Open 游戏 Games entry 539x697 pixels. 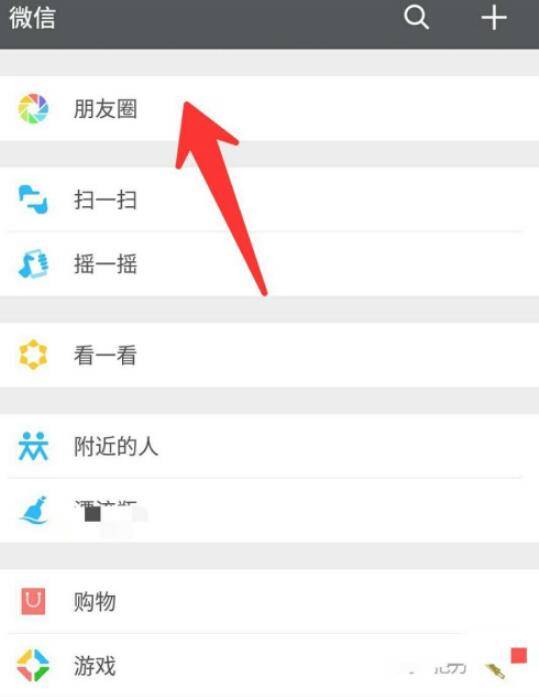[x=269, y=666]
